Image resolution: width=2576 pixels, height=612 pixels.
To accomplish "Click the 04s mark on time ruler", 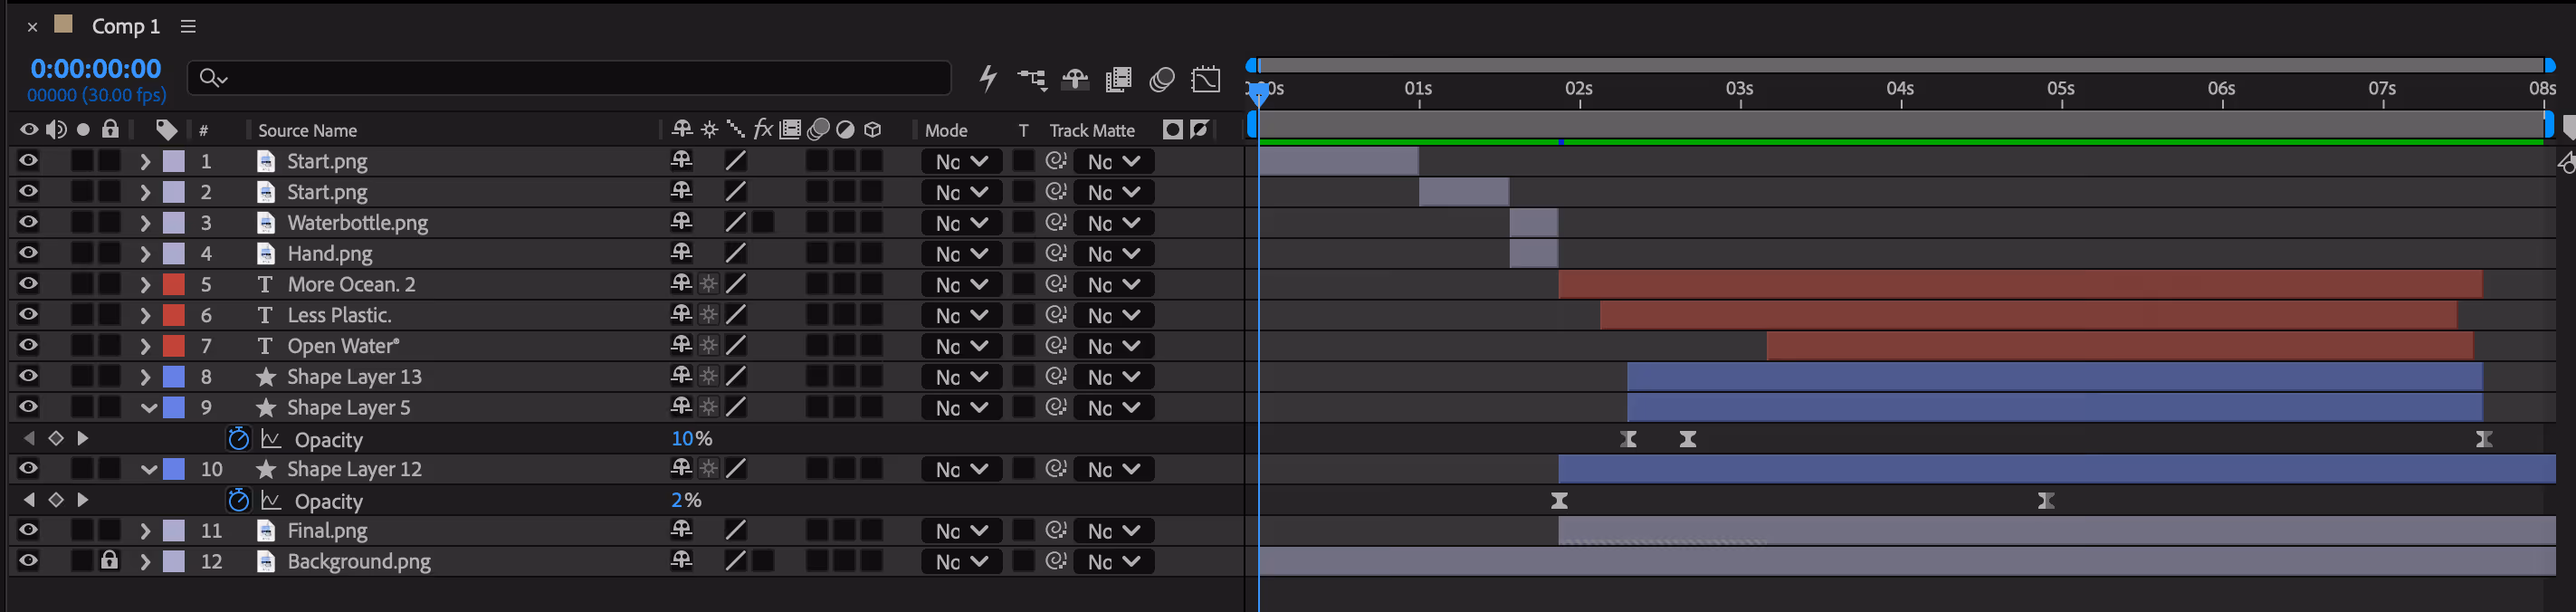I will coord(1900,89).
